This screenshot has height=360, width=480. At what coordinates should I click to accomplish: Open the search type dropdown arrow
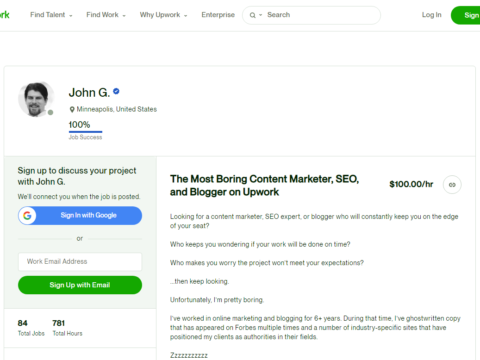261,15
